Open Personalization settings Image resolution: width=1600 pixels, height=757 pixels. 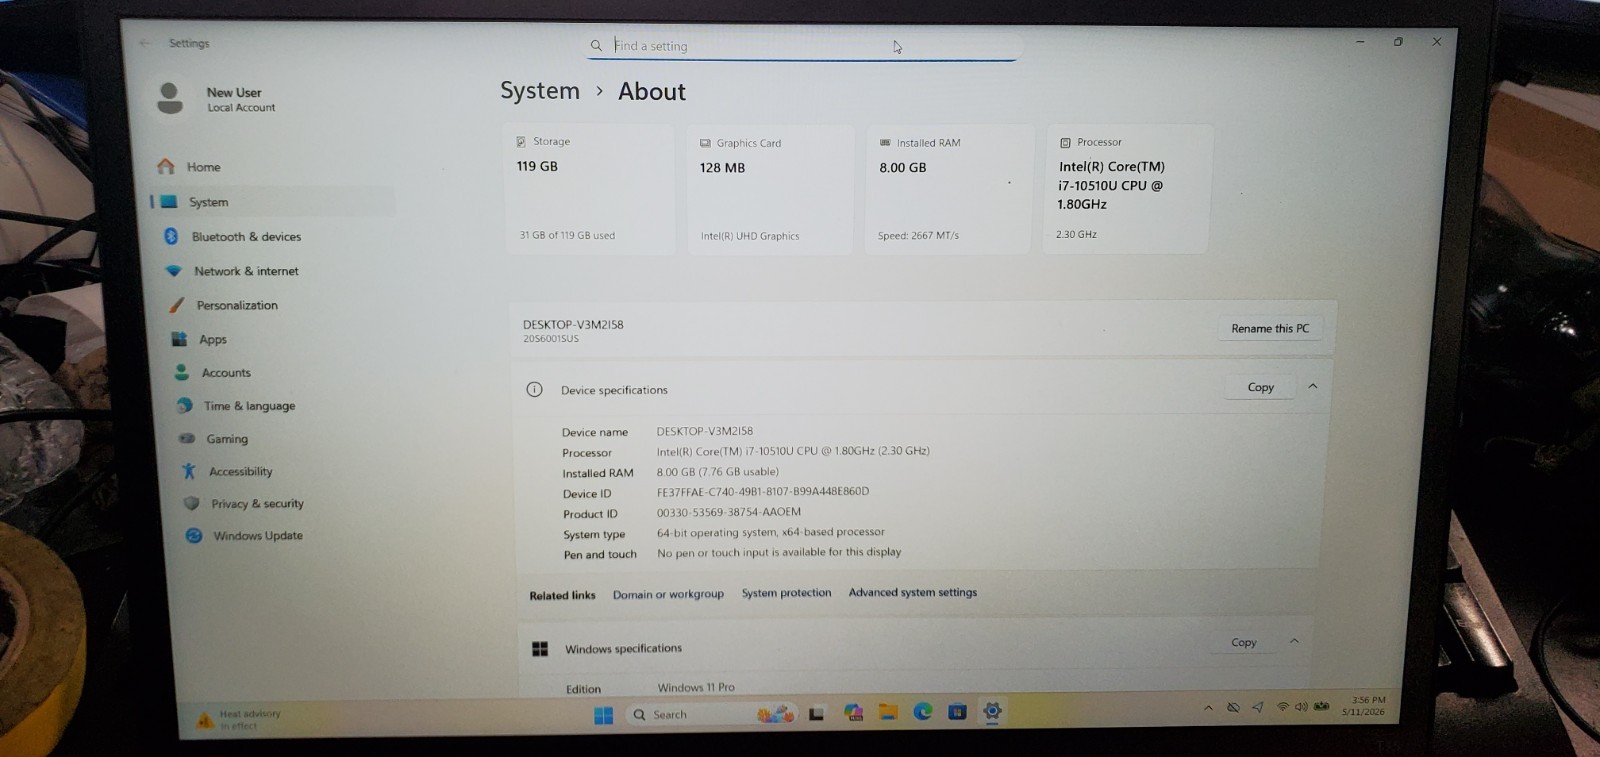pos(236,305)
